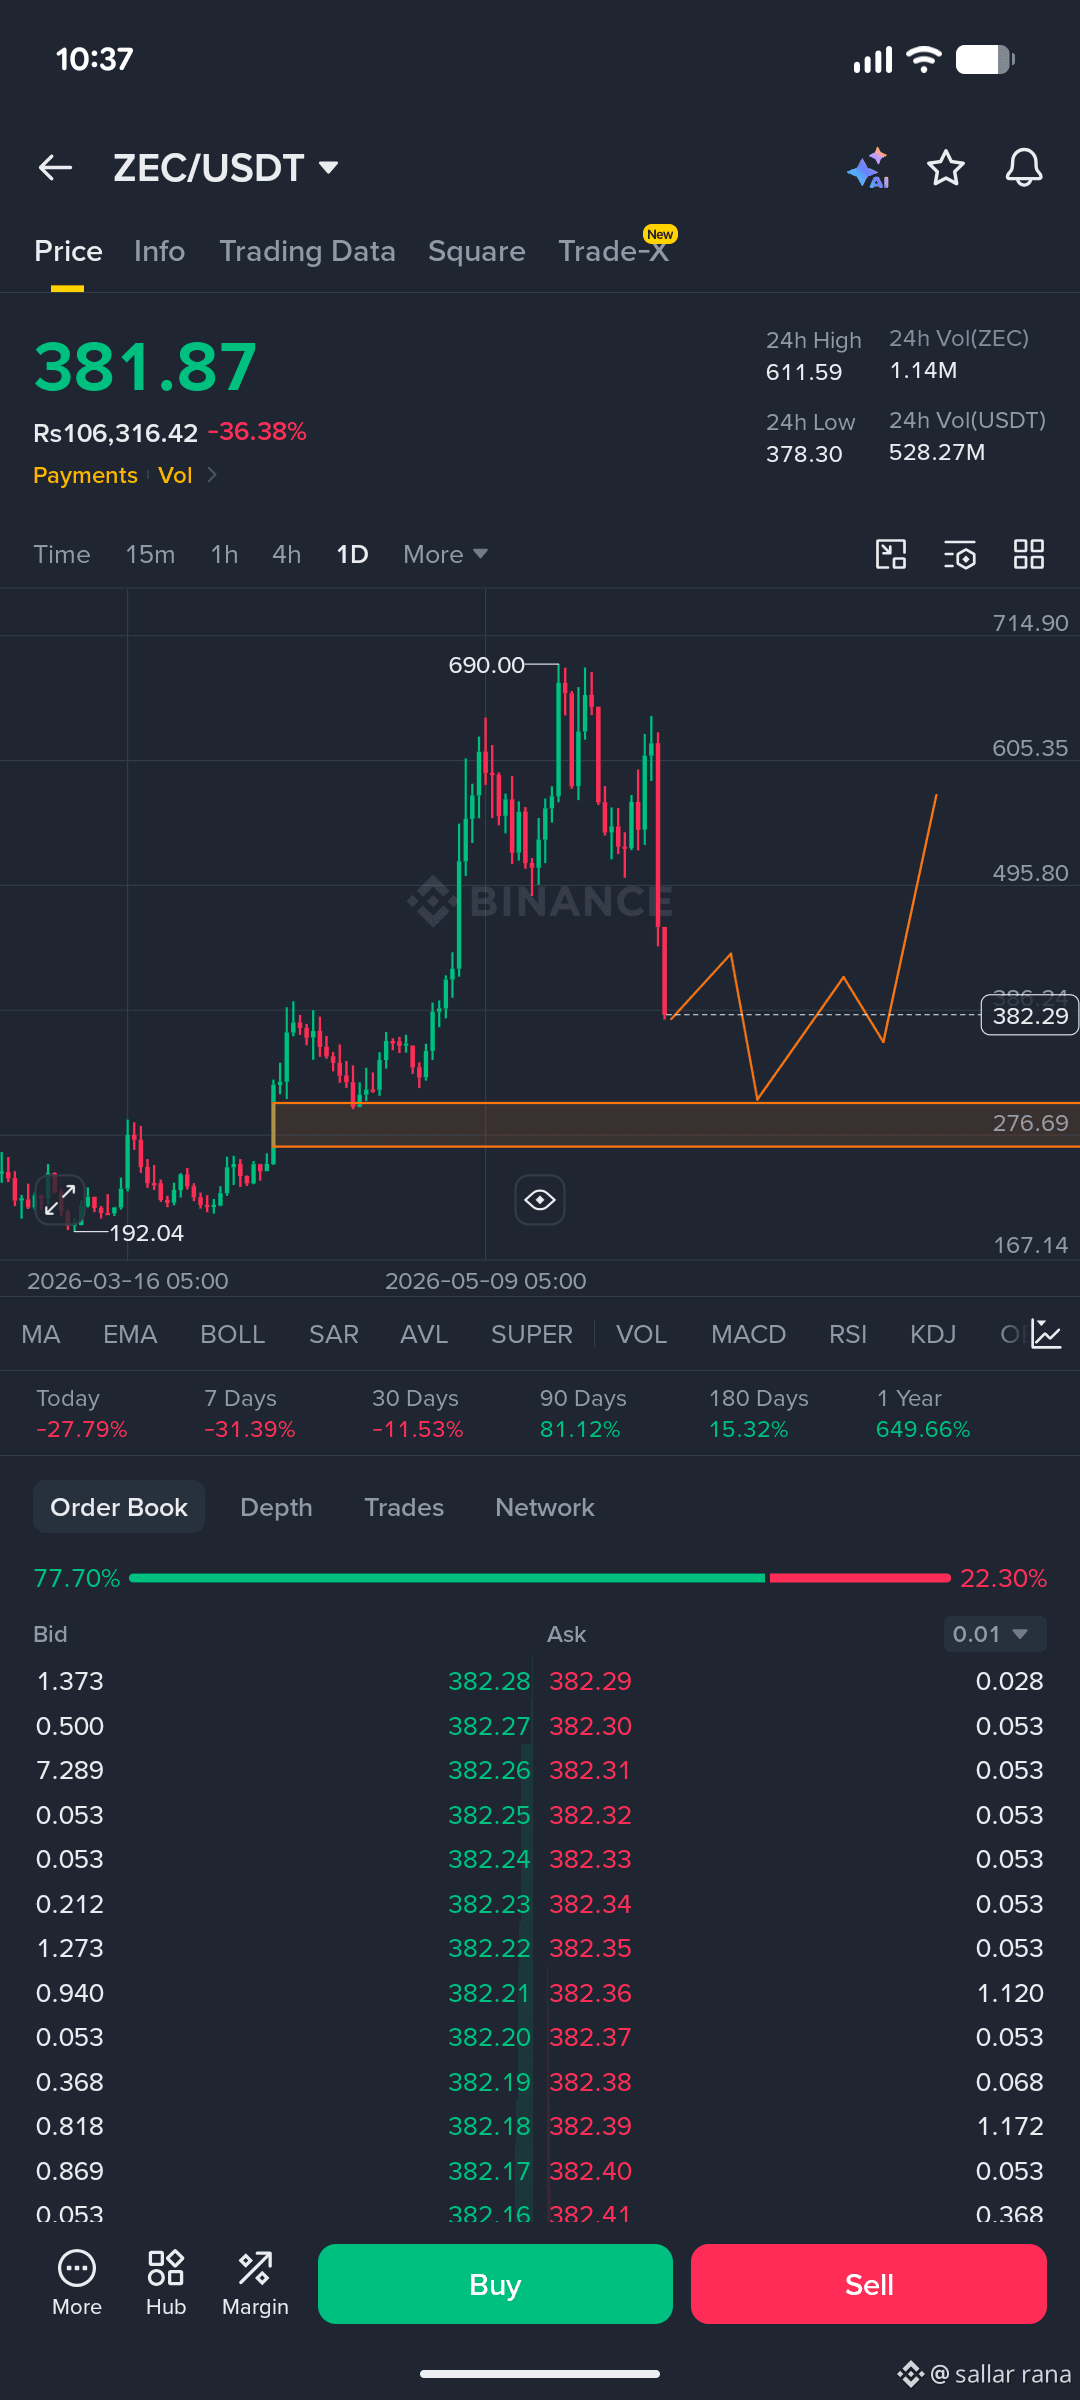Toggle the RSI sub-indicator
This screenshot has height=2400, width=1080.
coord(848,1334)
